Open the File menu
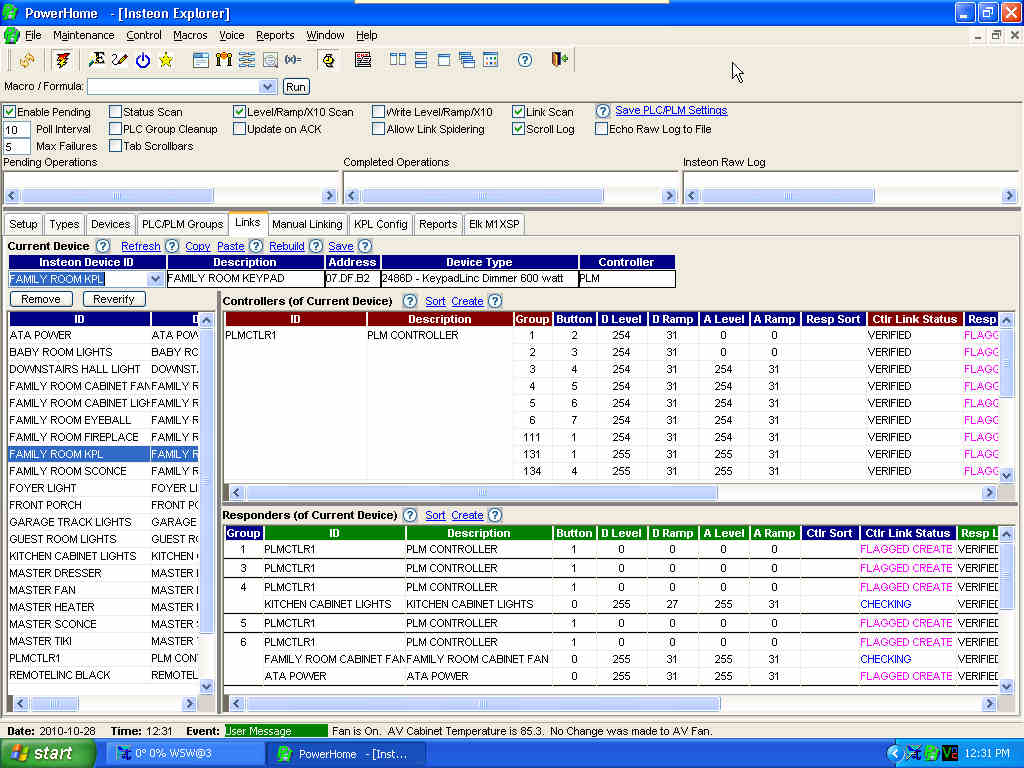This screenshot has width=1024, height=768. coord(33,35)
